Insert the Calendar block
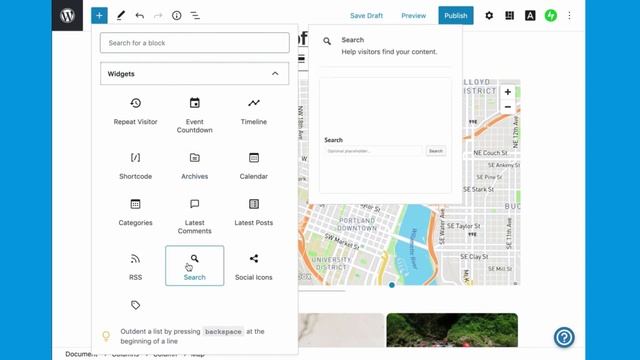Image resolution: width=640 pixels, height=360 pixels. 253,166
